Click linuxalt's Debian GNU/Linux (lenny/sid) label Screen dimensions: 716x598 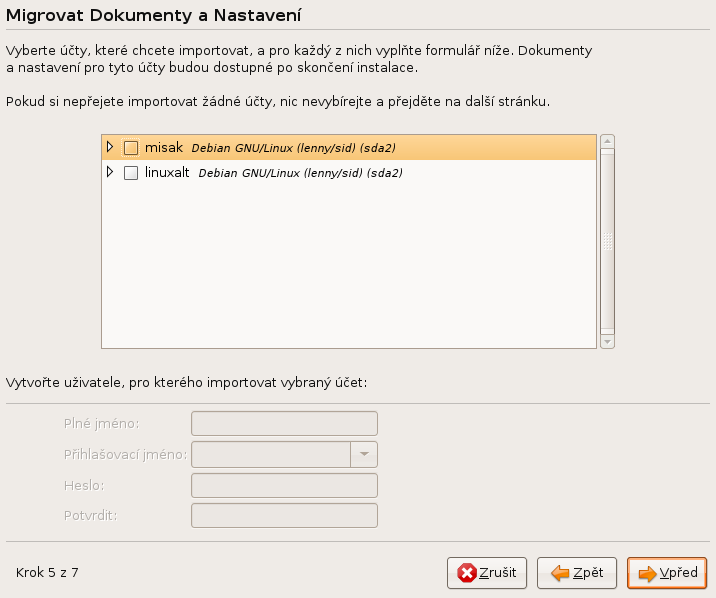tap(300, 173)
